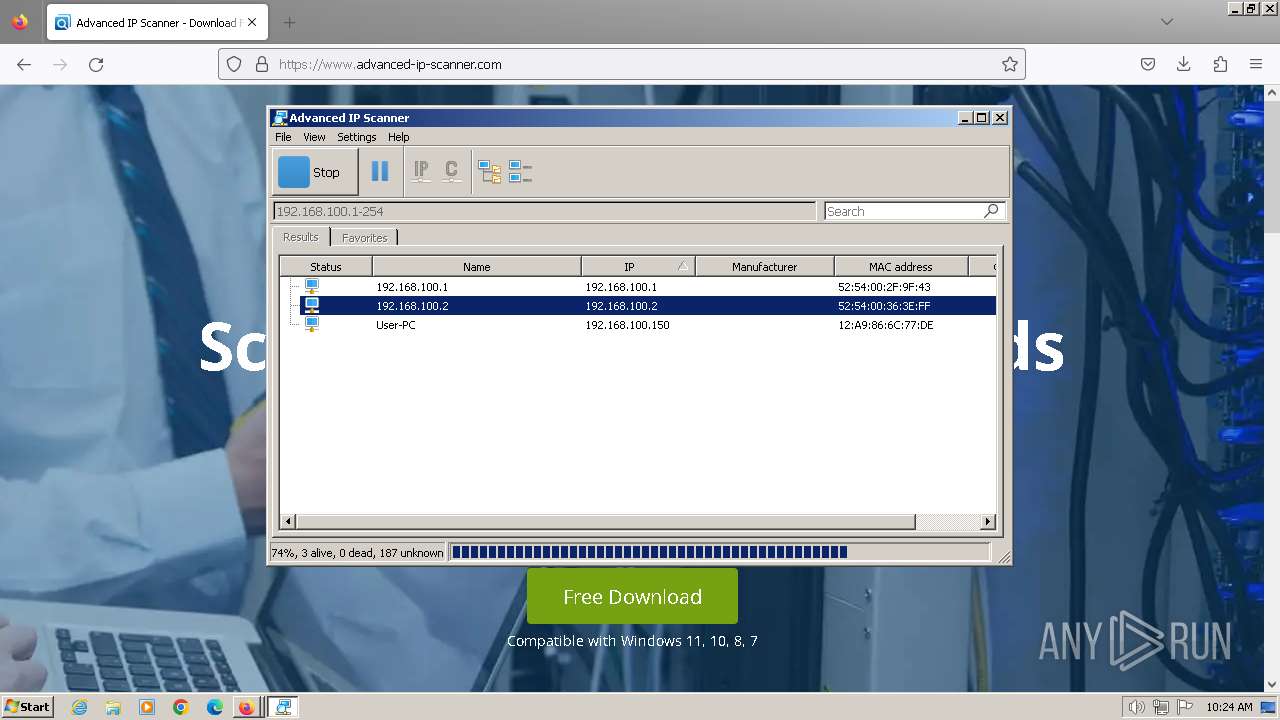Sort by IP column header arrow
This screenshot has width=1280, height=720.
[683, 267]
